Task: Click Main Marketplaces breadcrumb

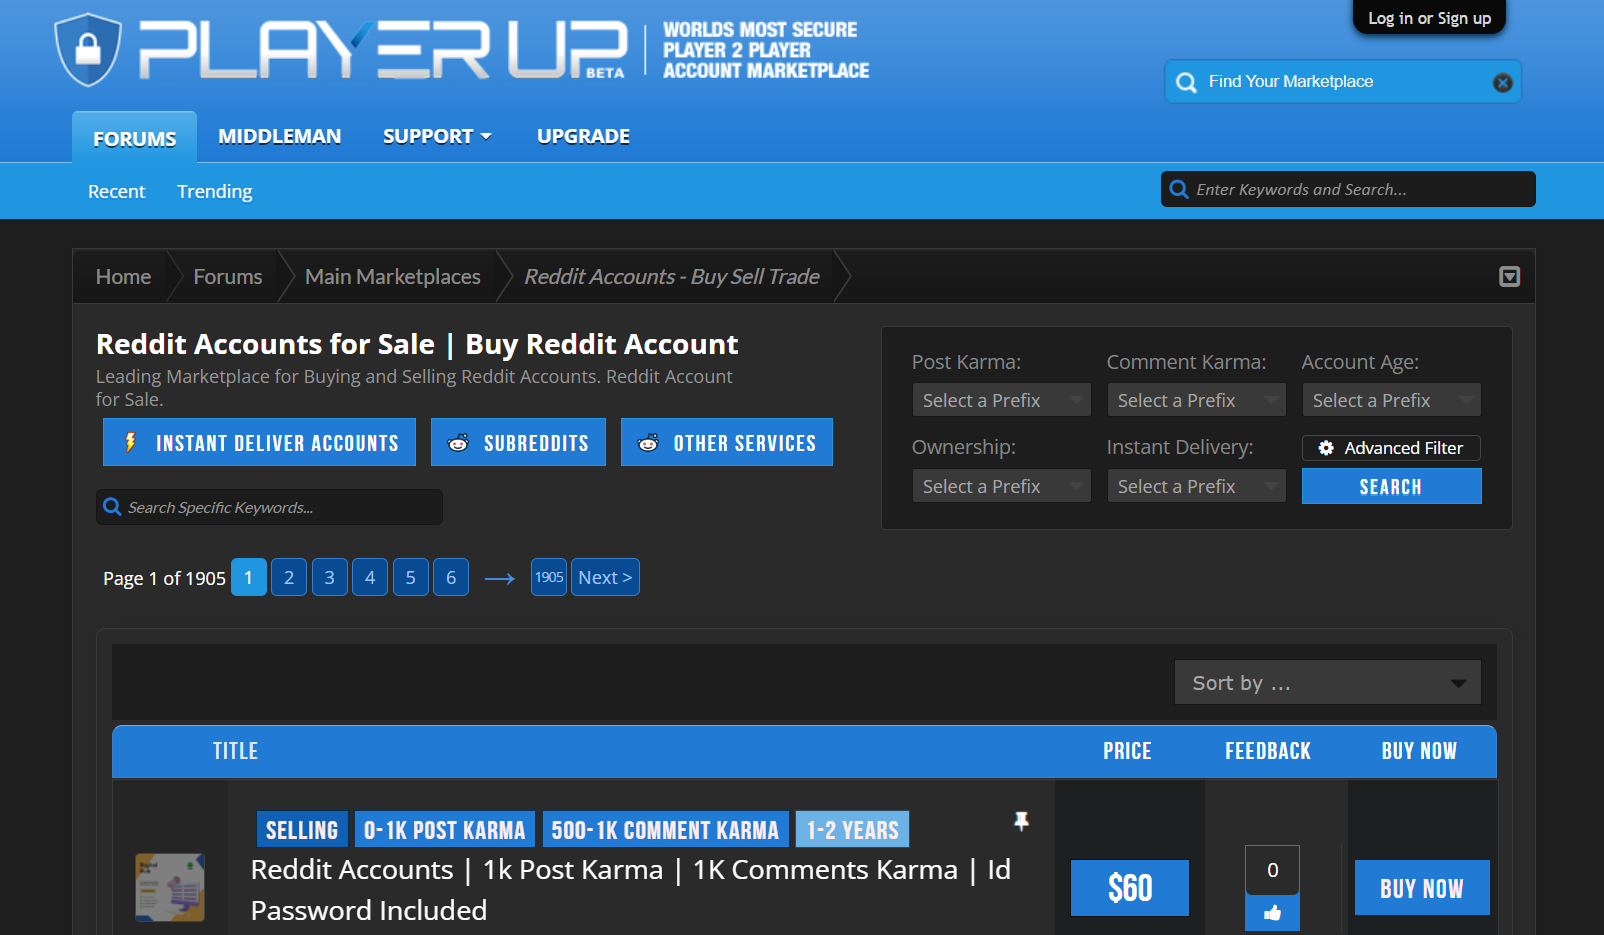Action: (x=393, y=277)
